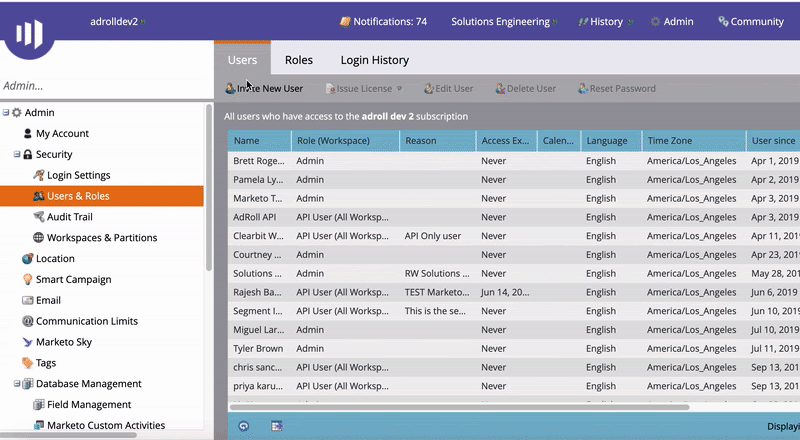Click the Smart Campaign lightbulb icon
Image resolution: width=800 pixels, height=440 pixels.
tap(27, 280)
